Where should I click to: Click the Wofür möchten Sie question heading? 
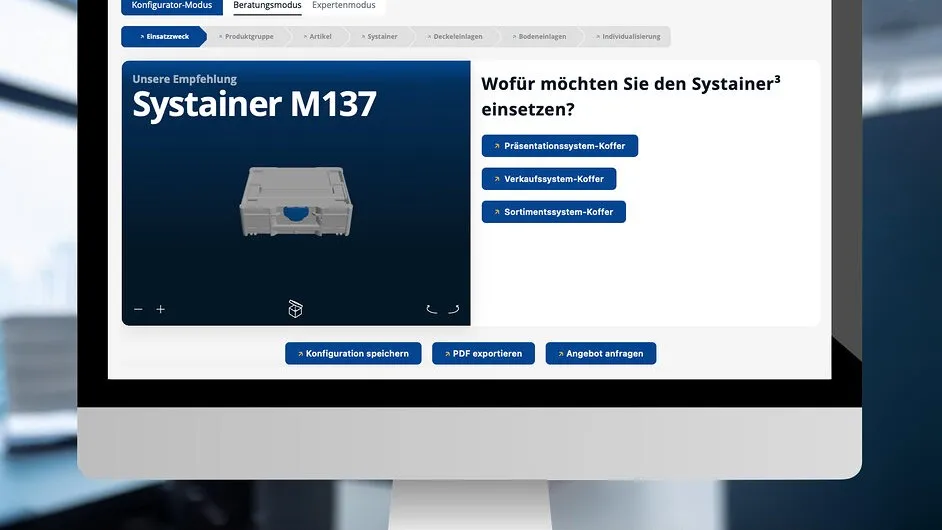(x=631, y=96)
